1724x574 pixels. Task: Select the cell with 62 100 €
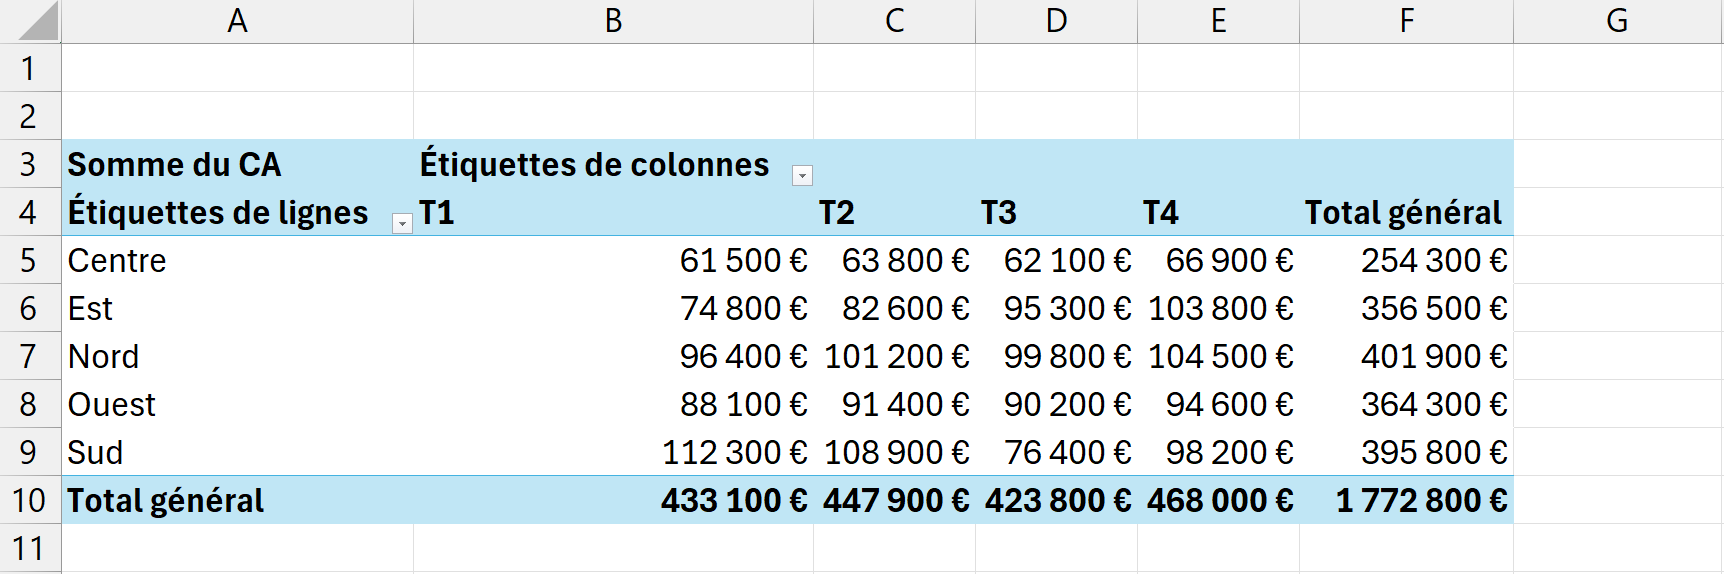[1057, 260]
